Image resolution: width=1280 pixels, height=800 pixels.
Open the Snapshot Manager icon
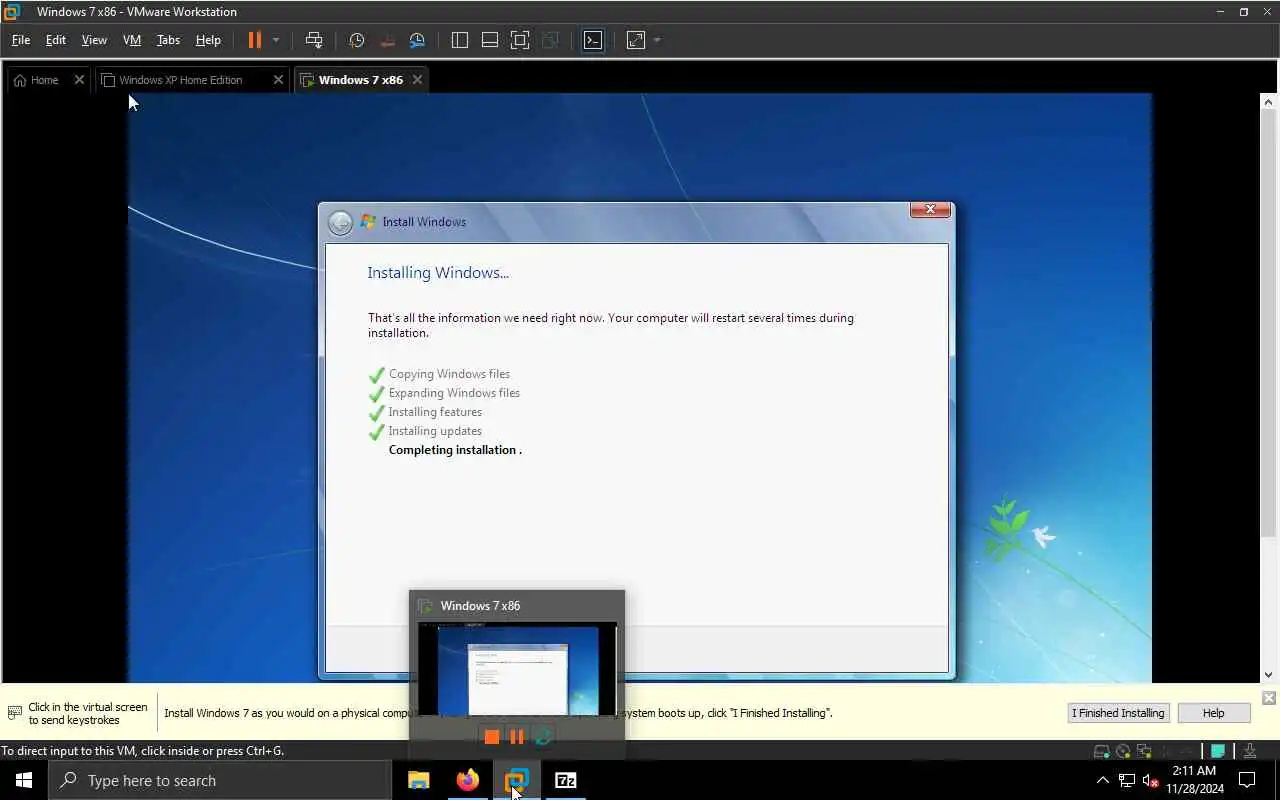(x=417, y=40)
